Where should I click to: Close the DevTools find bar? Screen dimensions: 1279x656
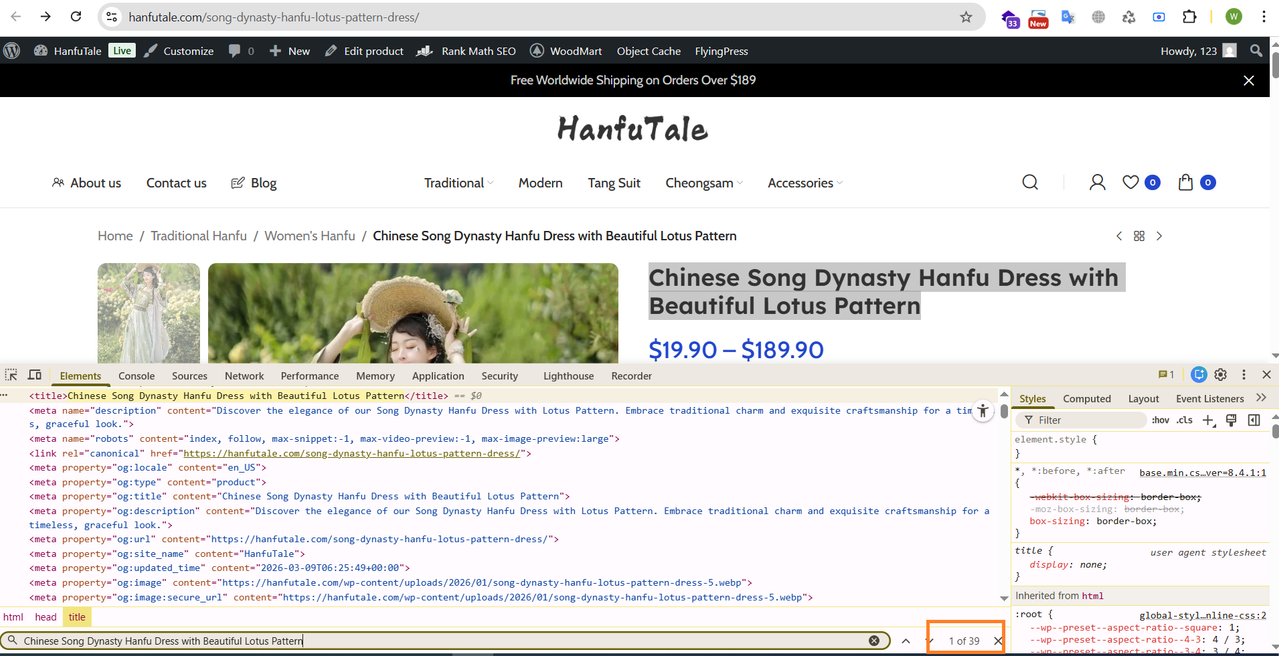tap(998, 641)
